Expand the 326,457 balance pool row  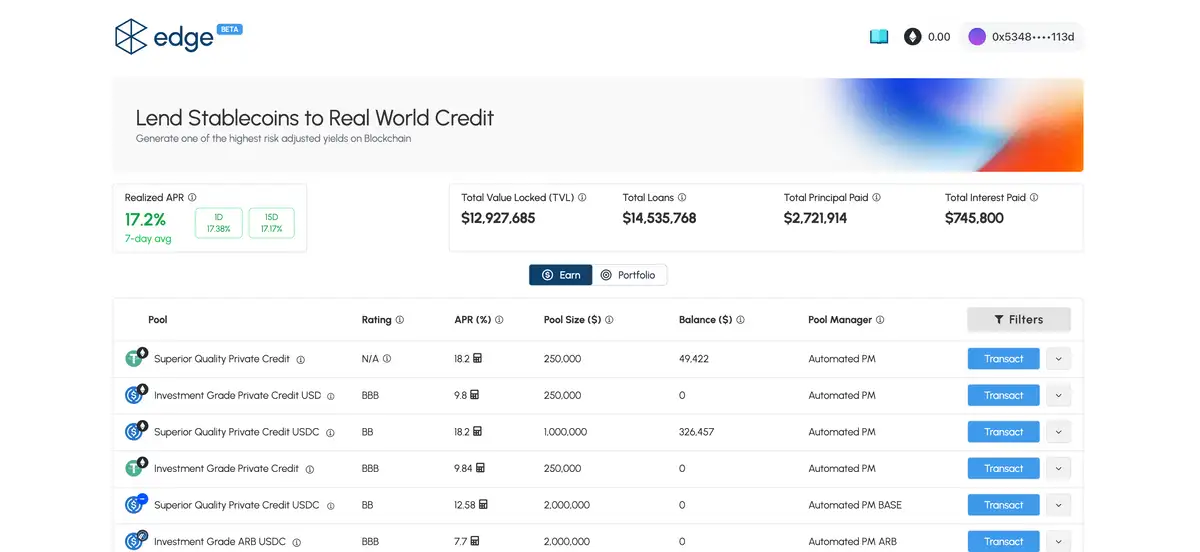pyautogui.click(x=1058, y=432)
